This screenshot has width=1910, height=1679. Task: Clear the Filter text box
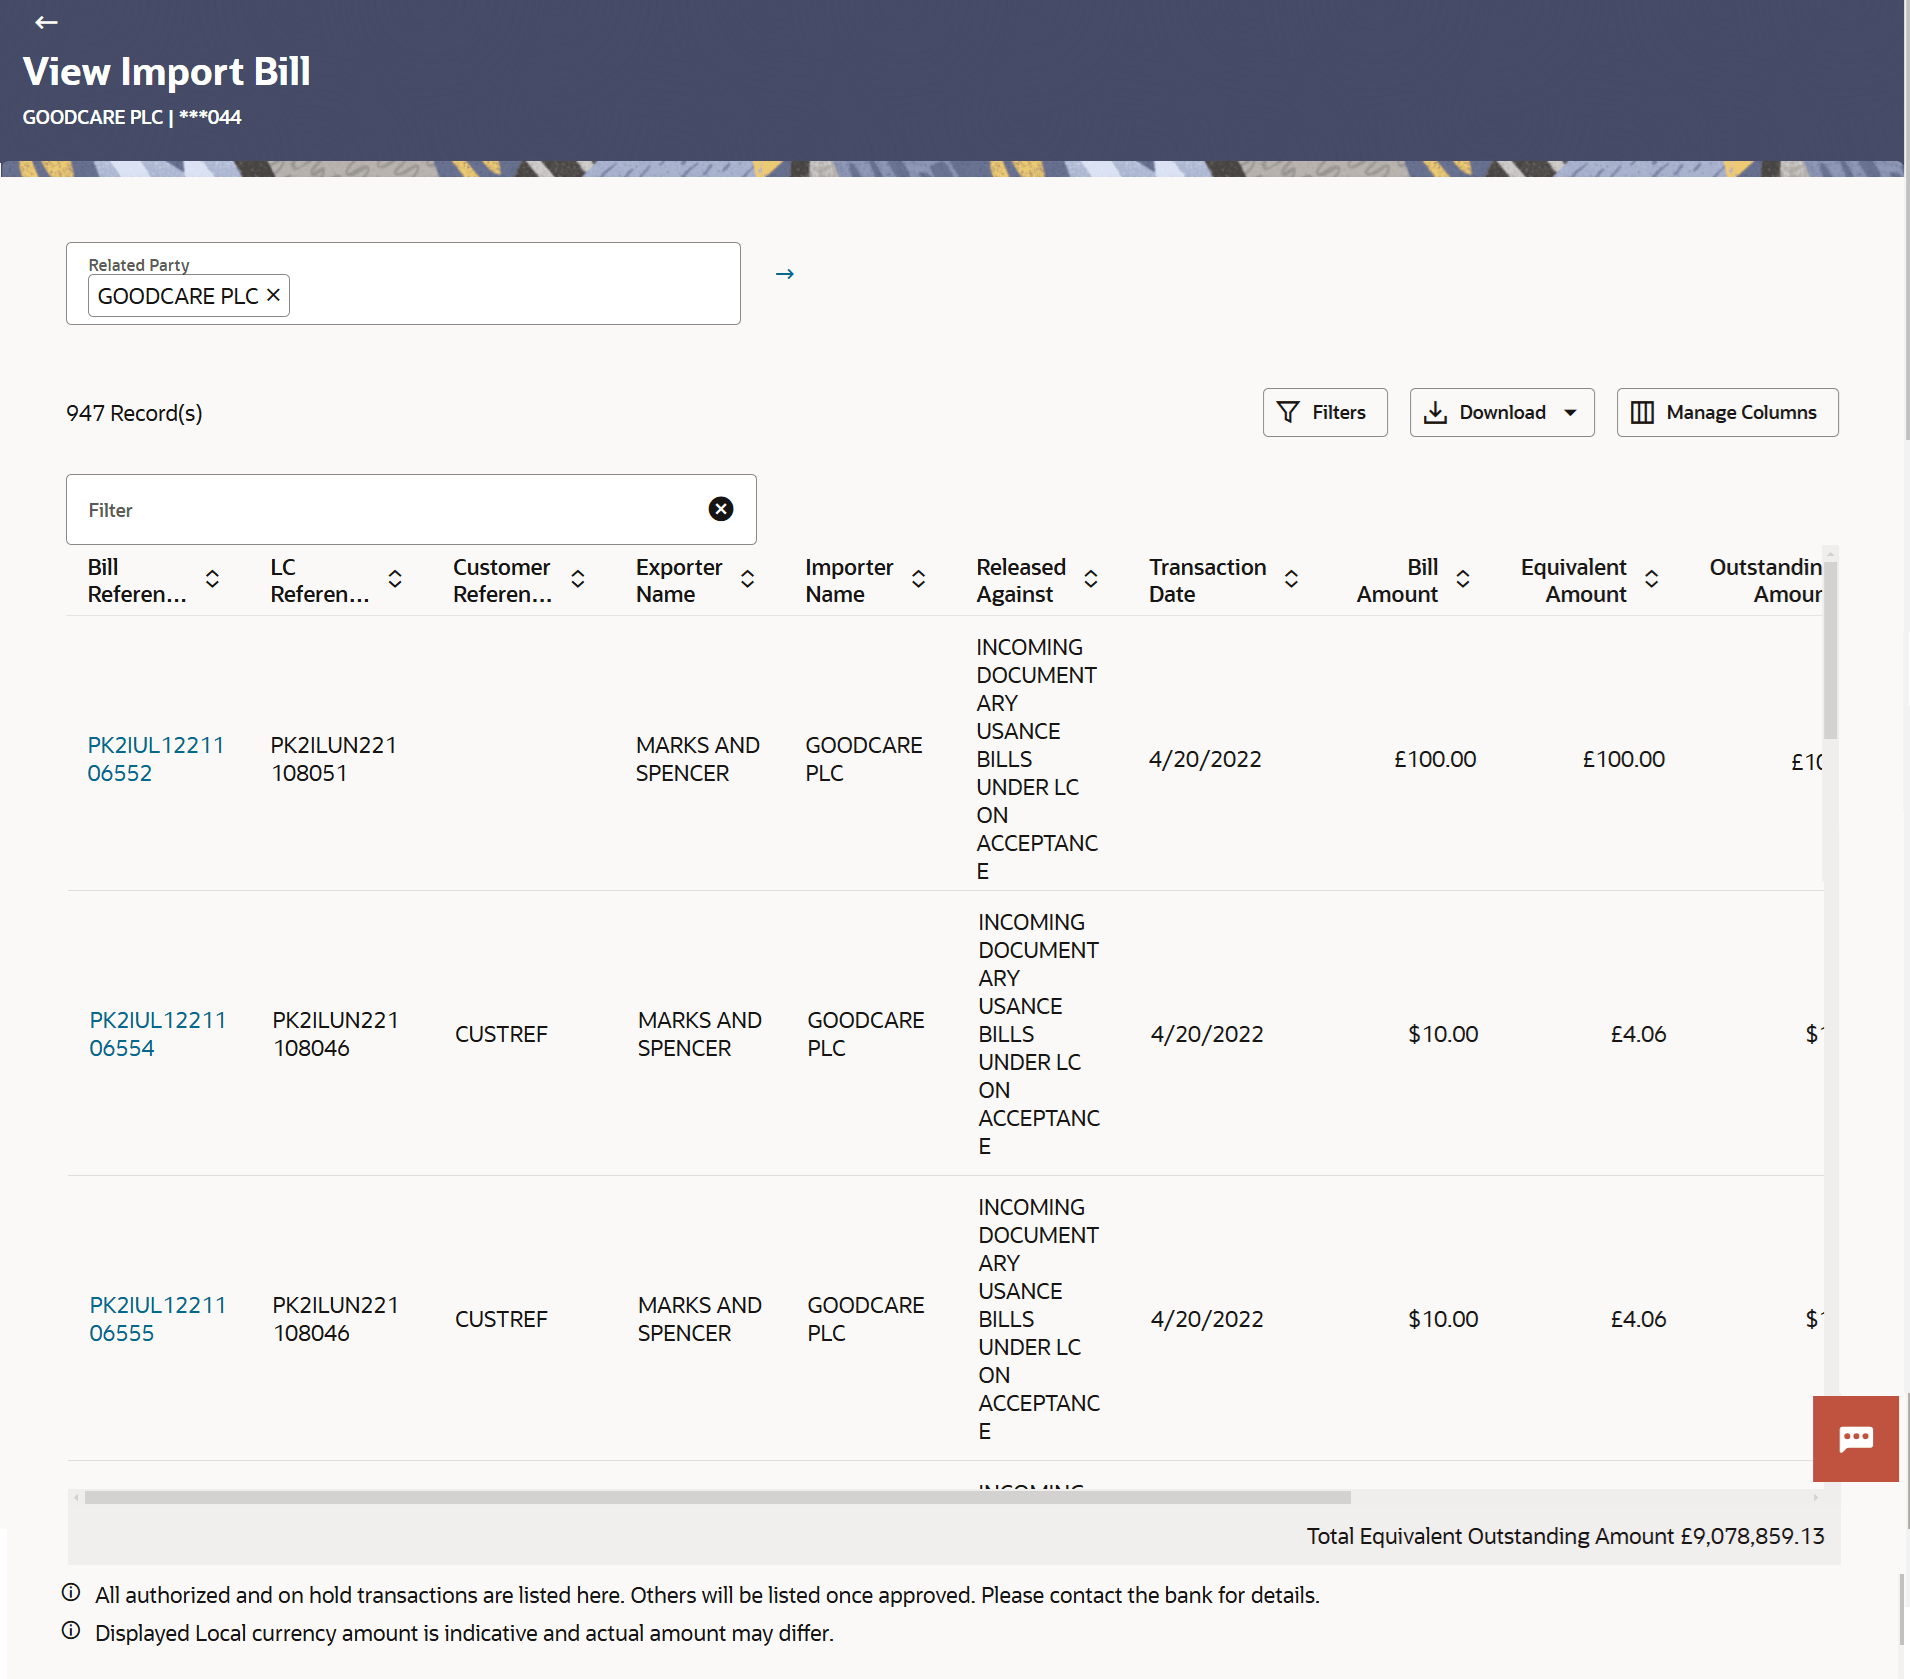point(721,509)
